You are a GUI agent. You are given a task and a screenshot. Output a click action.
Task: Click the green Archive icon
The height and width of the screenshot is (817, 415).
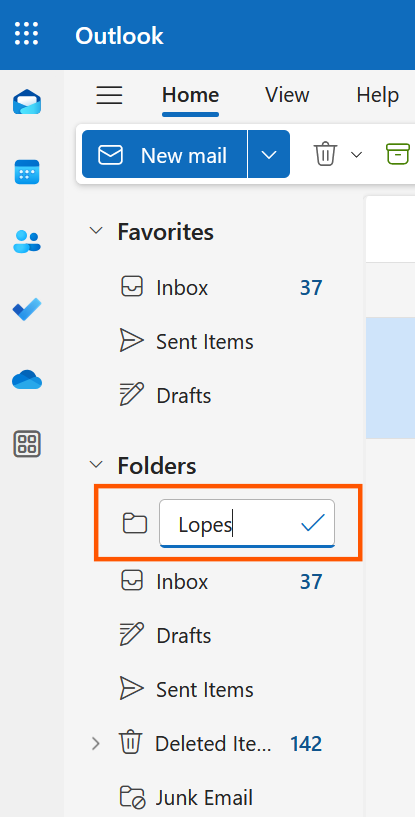click(398, 154)
